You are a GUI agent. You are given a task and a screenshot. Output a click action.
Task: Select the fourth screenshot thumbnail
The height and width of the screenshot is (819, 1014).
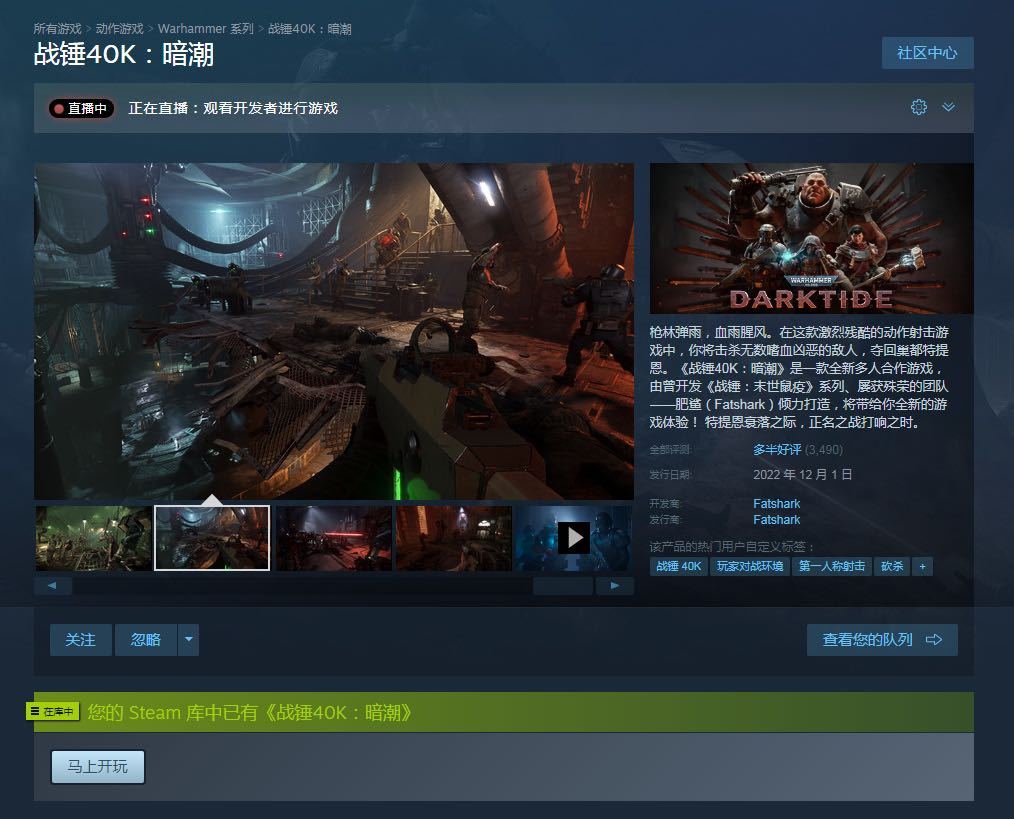click(453, 537)
